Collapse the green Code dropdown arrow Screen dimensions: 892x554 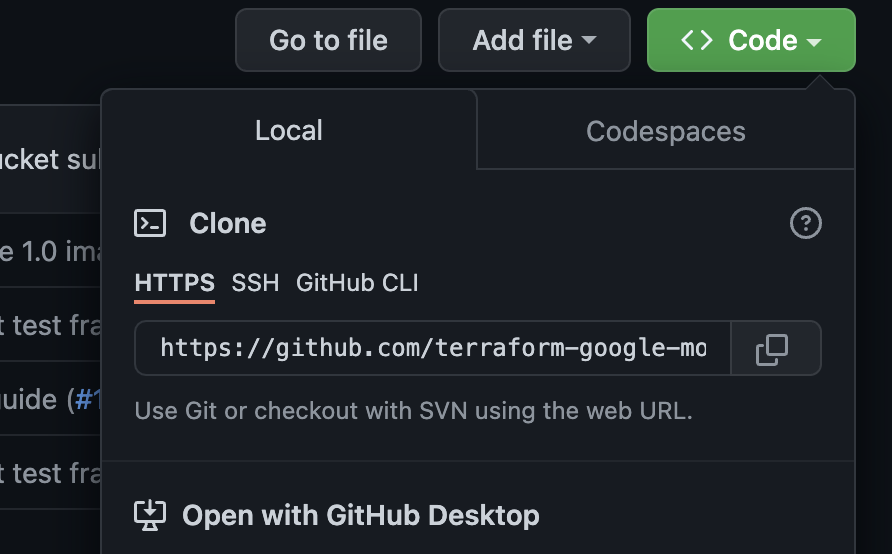coord(814,42)
